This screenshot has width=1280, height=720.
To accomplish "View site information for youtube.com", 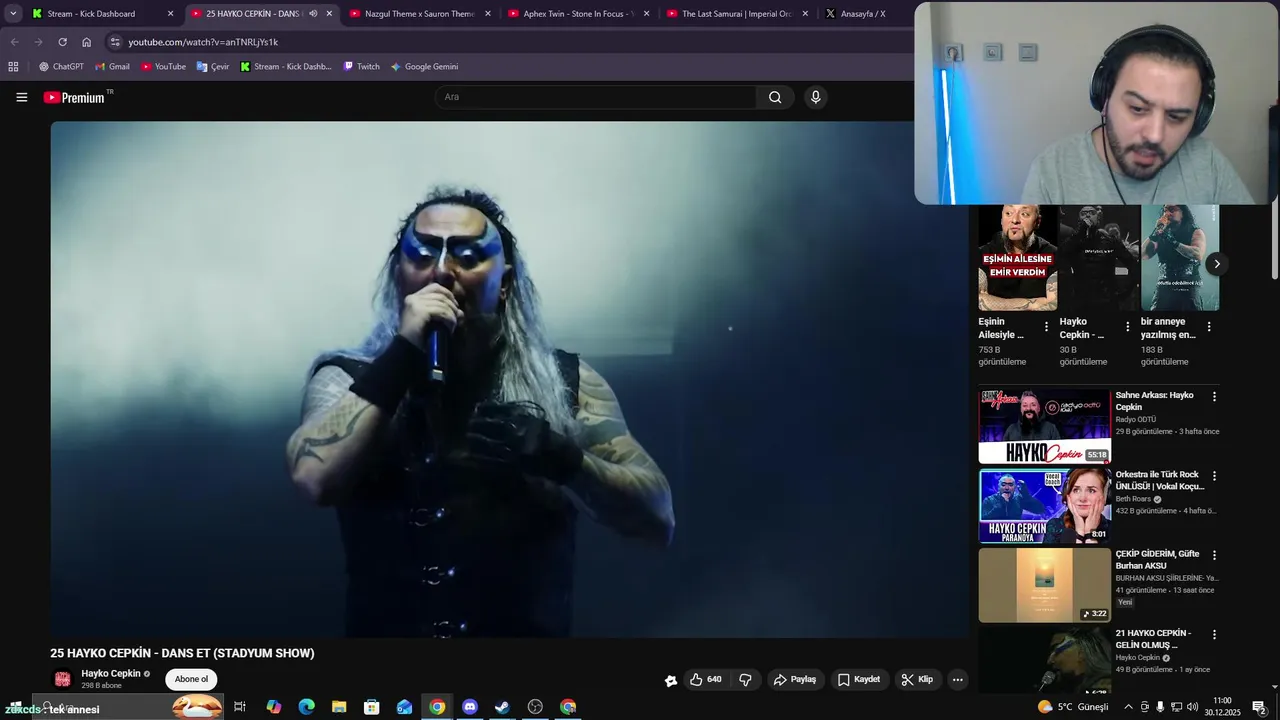I will (x=115, y=42).
